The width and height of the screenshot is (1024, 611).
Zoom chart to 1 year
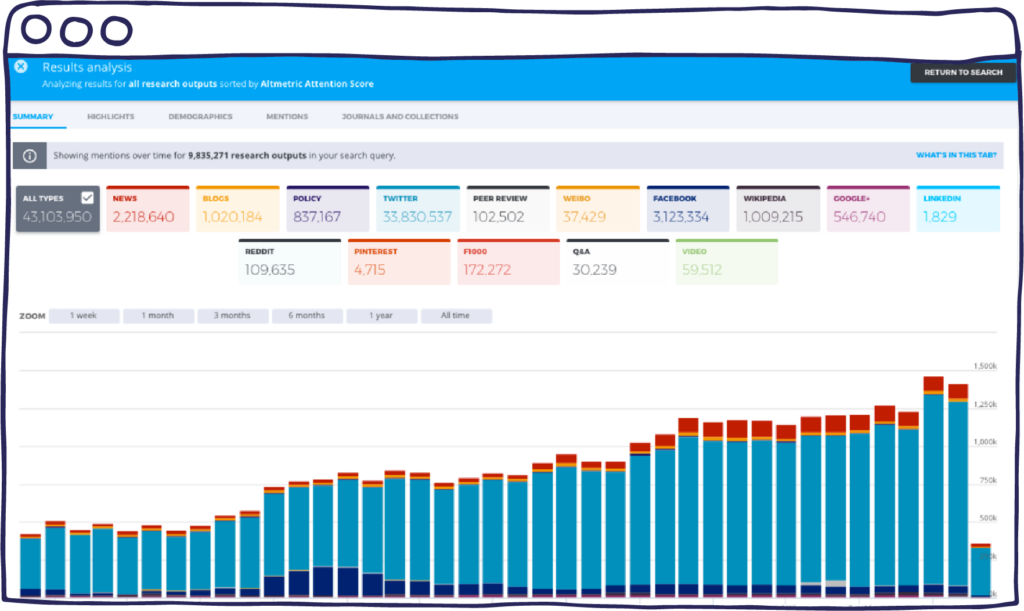(381, 315)
